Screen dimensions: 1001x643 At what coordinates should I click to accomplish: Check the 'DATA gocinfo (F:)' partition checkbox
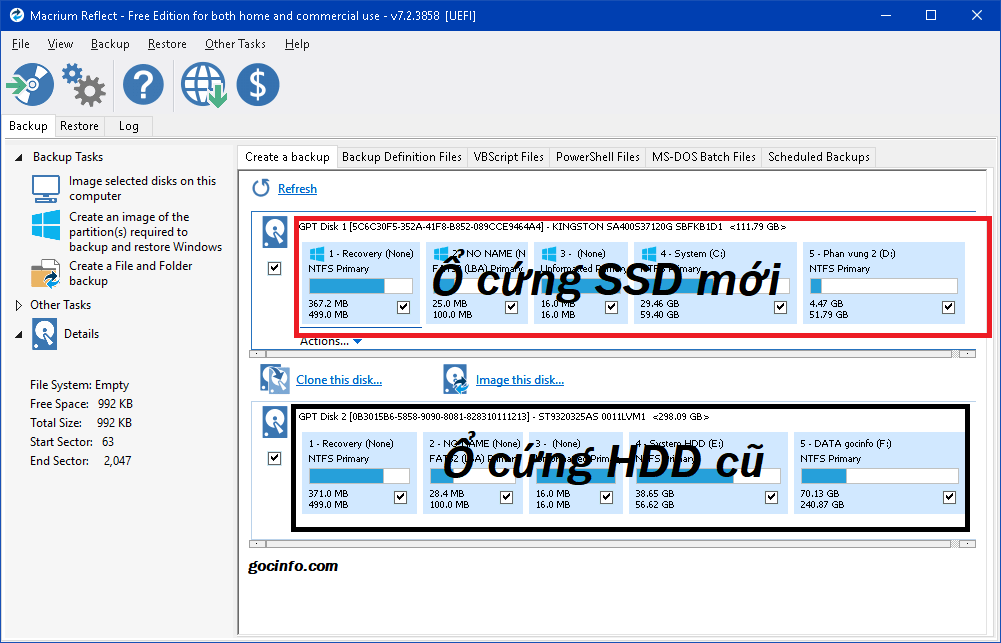point(949,496)
